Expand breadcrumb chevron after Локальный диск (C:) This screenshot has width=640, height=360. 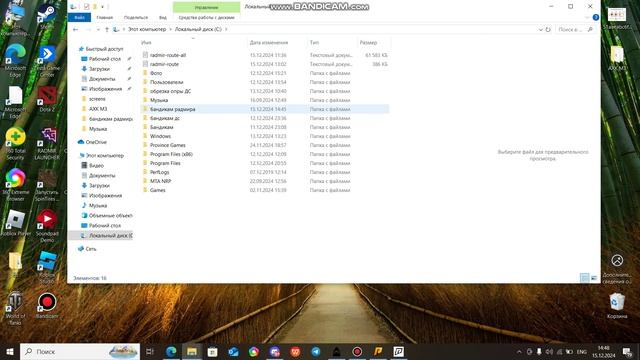226,29
